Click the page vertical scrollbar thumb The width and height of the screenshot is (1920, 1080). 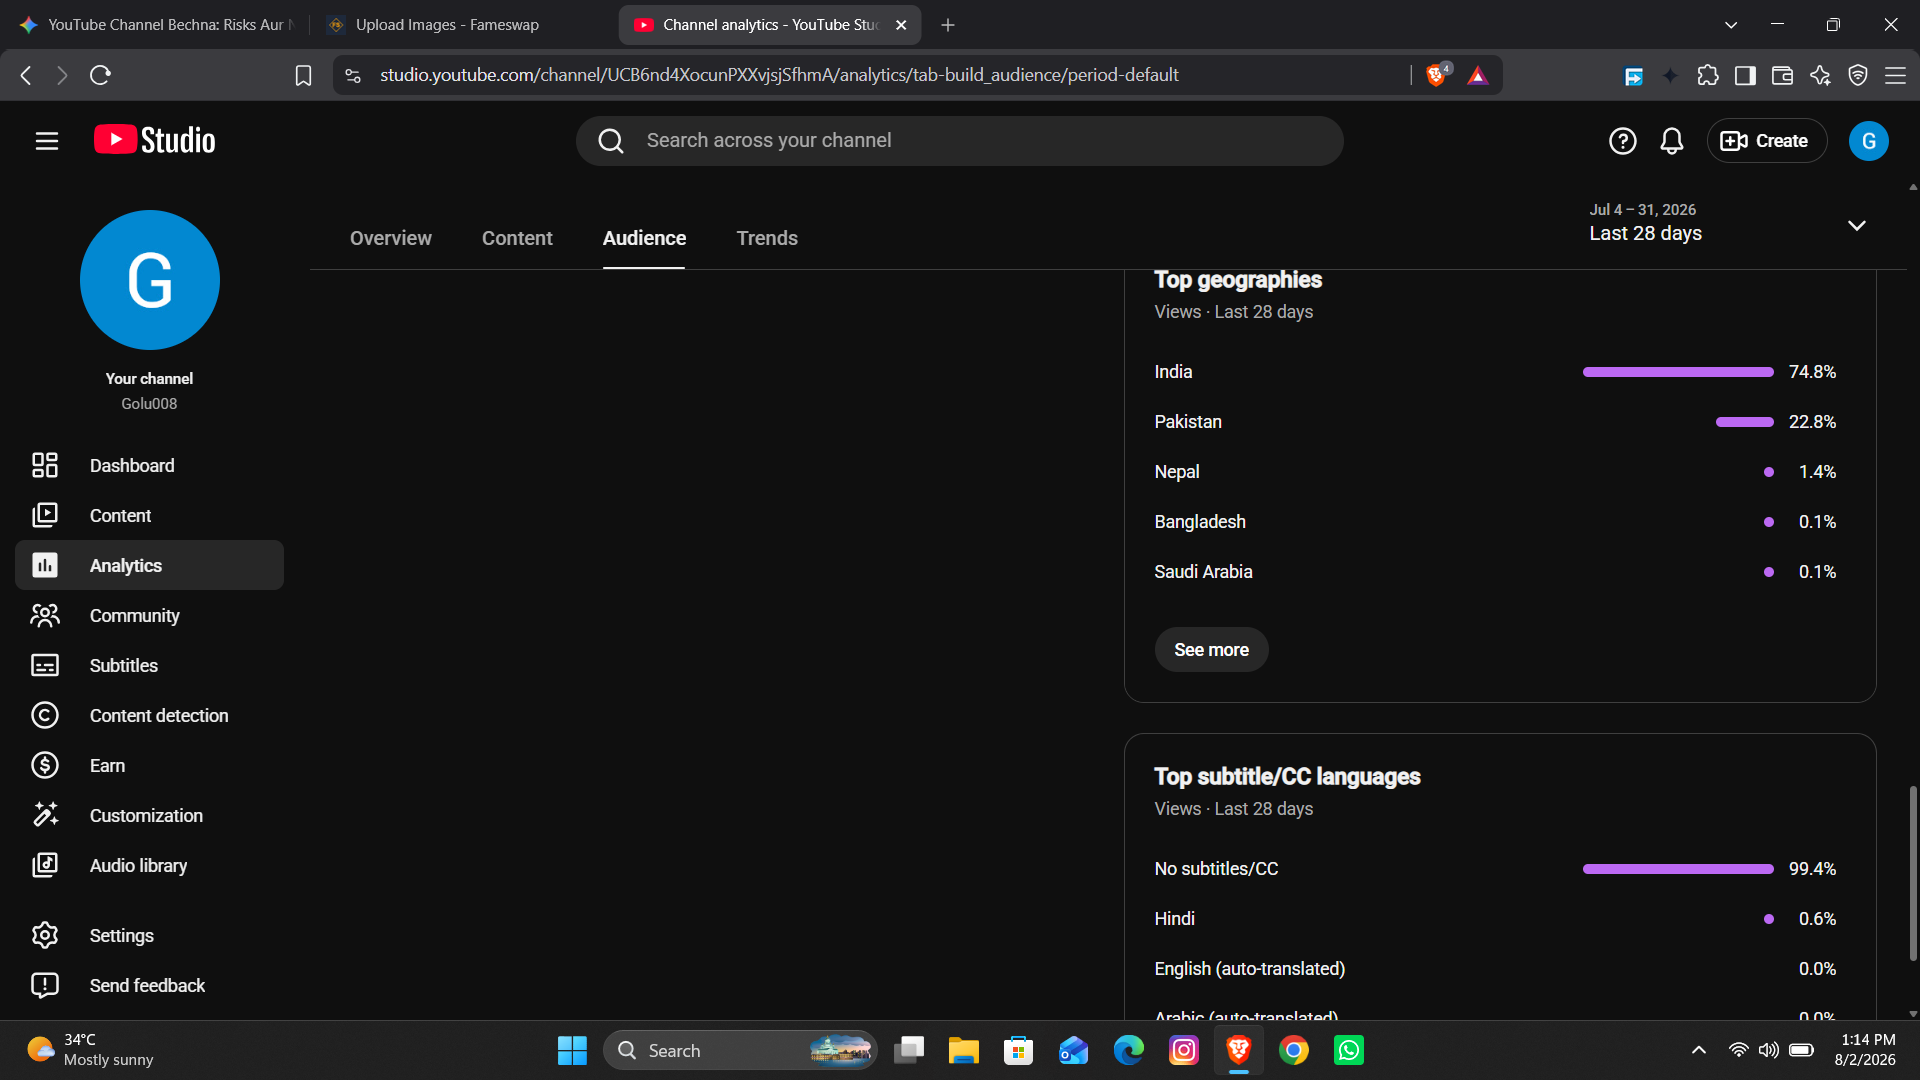pos(1913,873)
